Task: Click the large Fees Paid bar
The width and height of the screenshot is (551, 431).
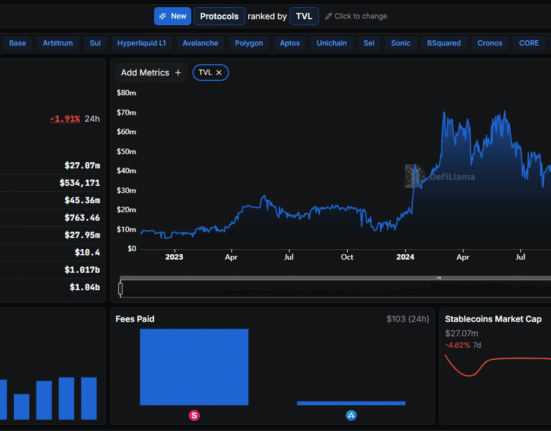Action: (x=194, y=367)
